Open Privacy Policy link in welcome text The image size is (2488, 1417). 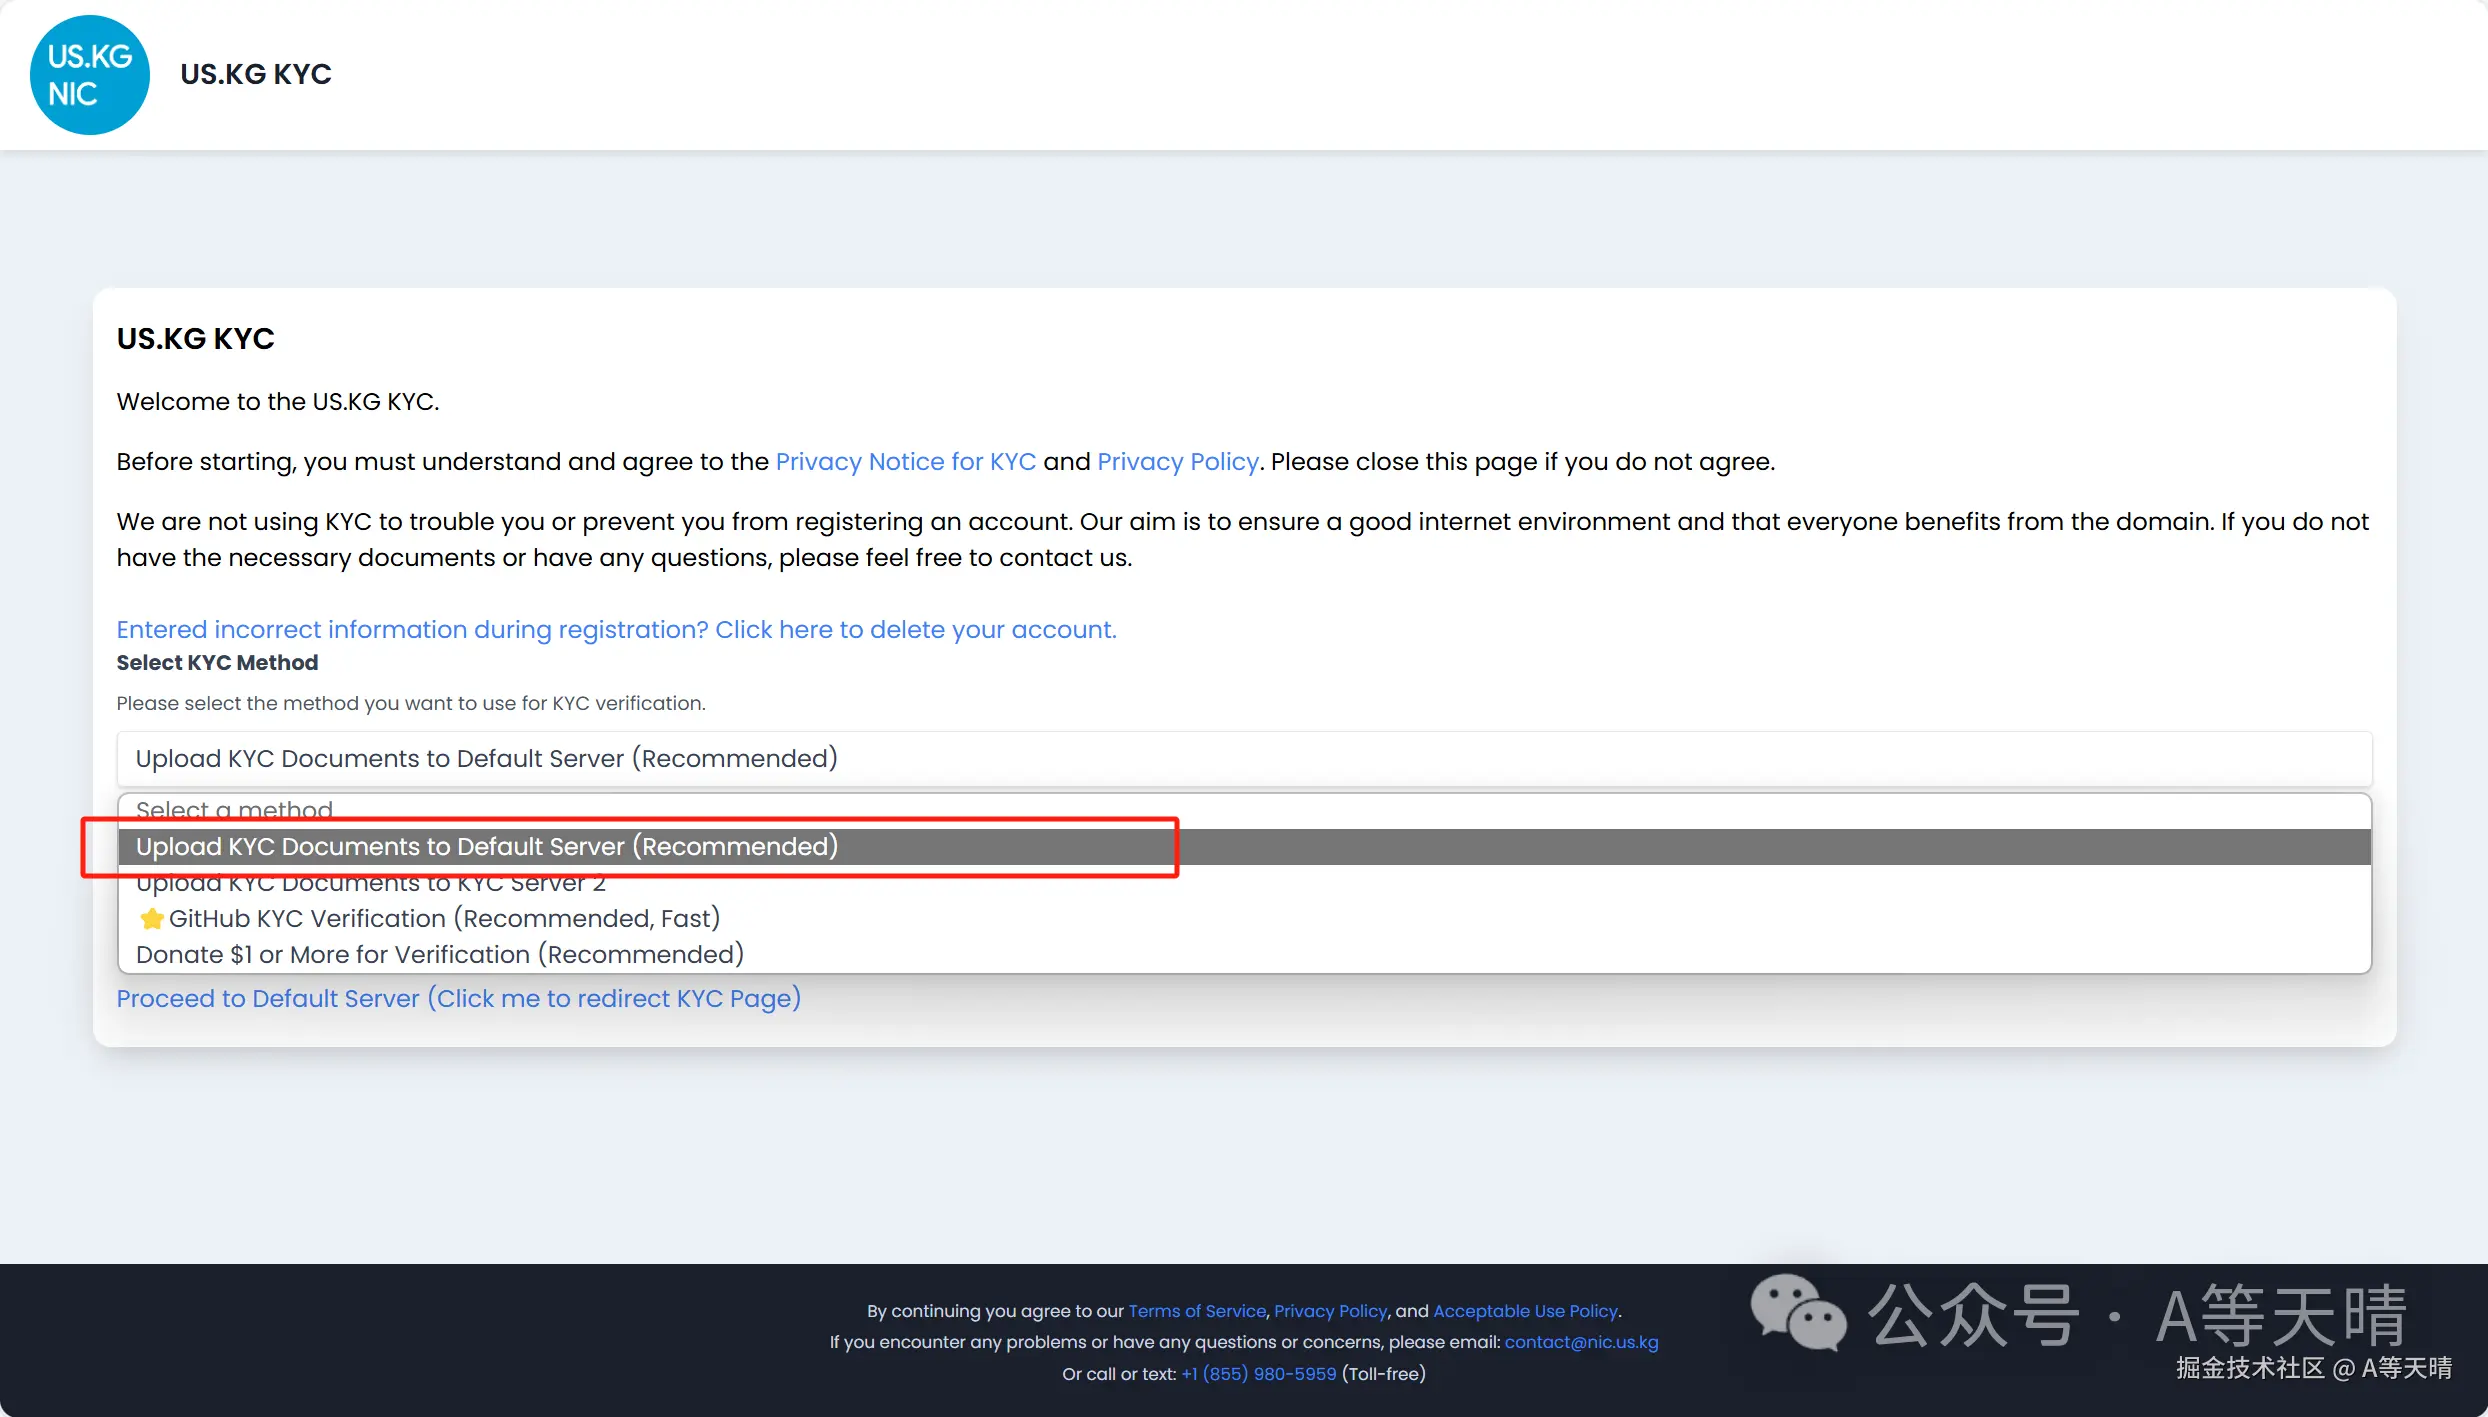point(1177,462)
